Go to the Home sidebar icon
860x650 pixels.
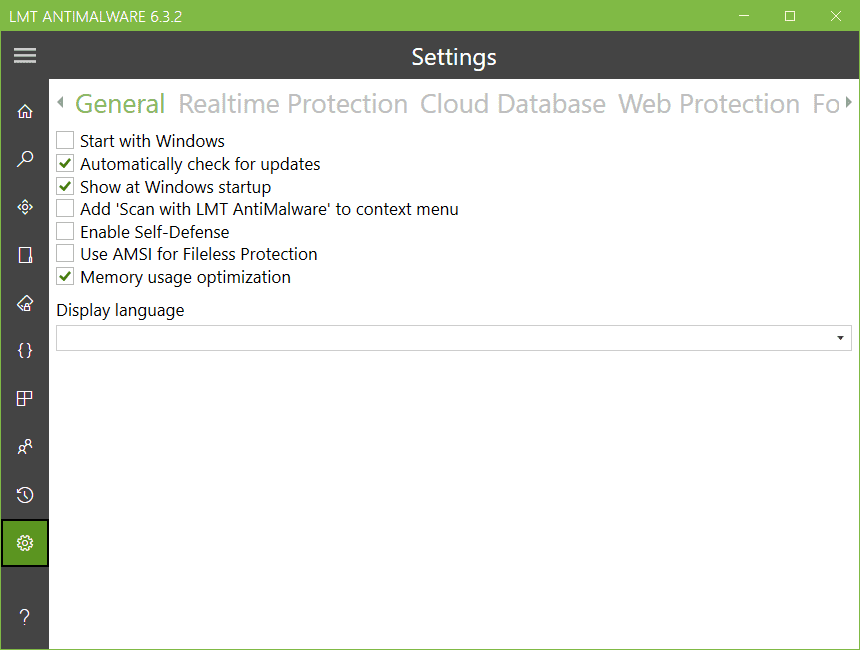coord(25,112)
